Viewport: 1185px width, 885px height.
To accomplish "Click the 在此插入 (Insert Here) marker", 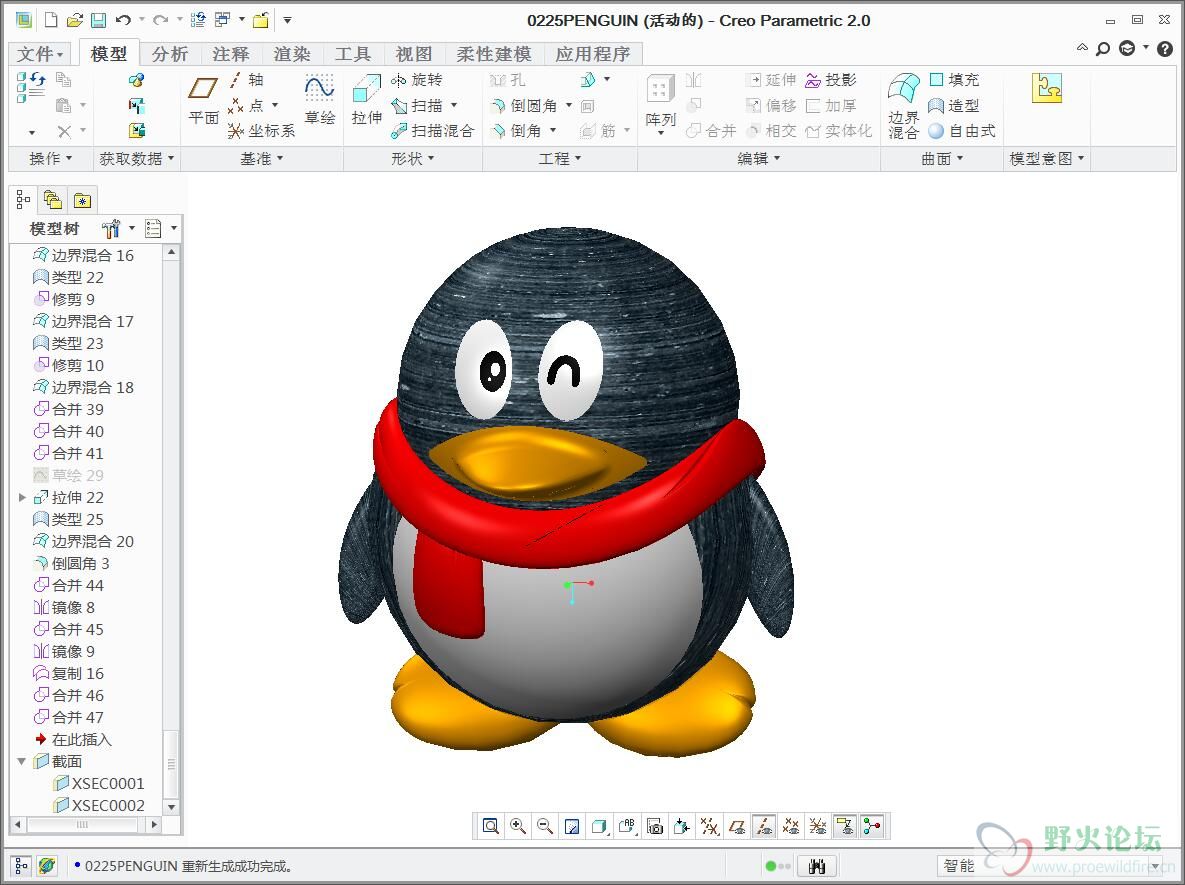I will point(73,739).
